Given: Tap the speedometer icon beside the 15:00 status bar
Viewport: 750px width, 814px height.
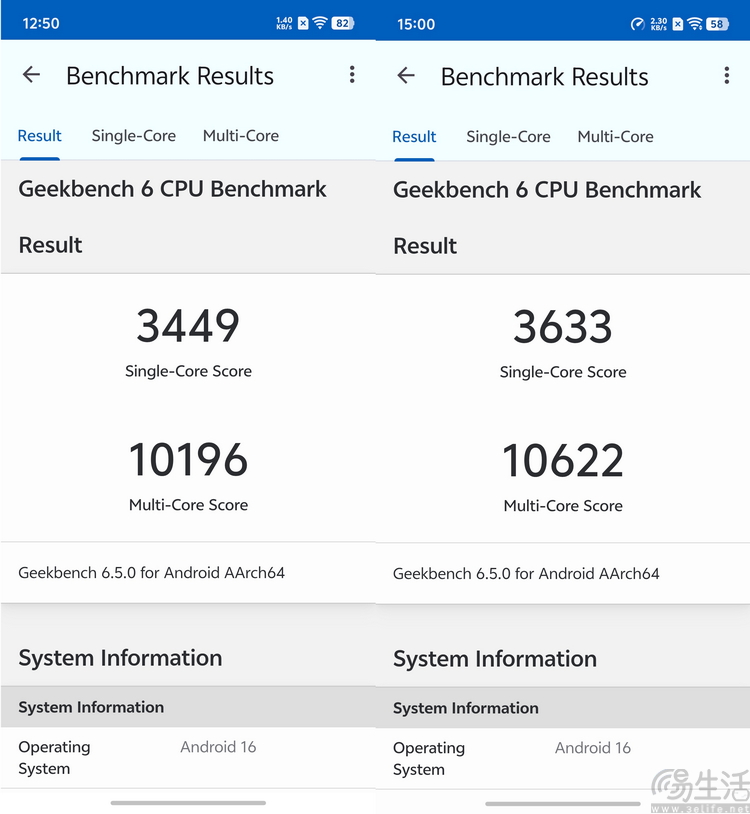Looking at the screenshot, I should 637,24.
